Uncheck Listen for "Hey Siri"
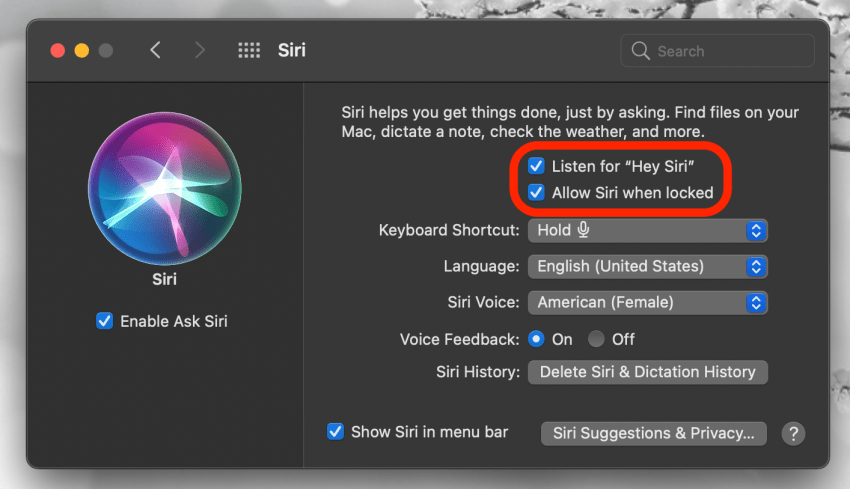The height and width of the screenshot is (489, 850). (x=537, y=166)
